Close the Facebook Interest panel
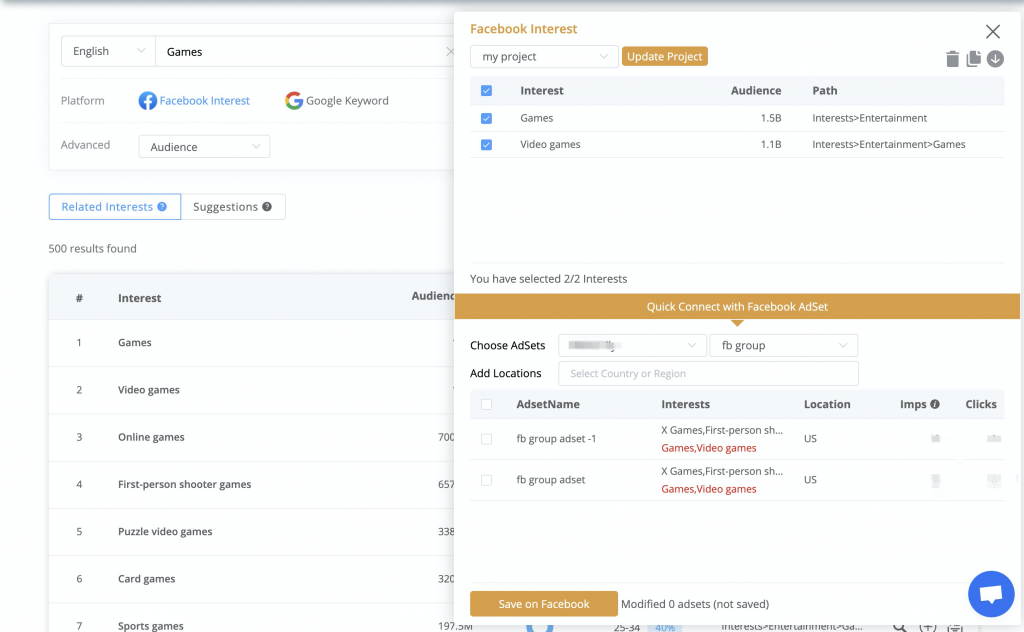1024x632 pixels. point(993,31)
